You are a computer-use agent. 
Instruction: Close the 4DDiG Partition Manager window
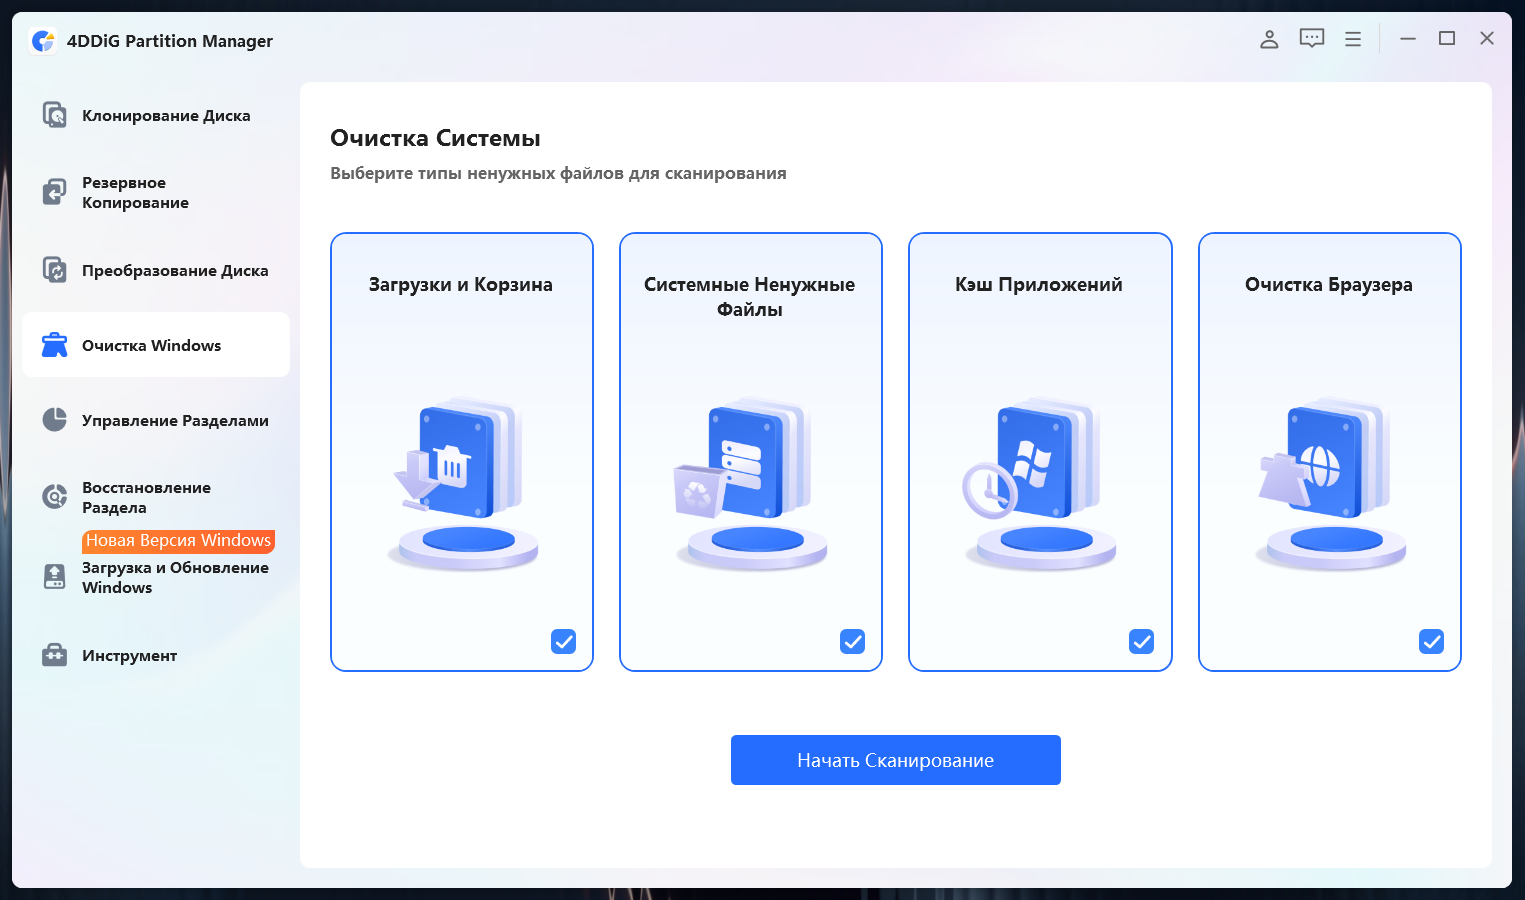[1487, 39]
